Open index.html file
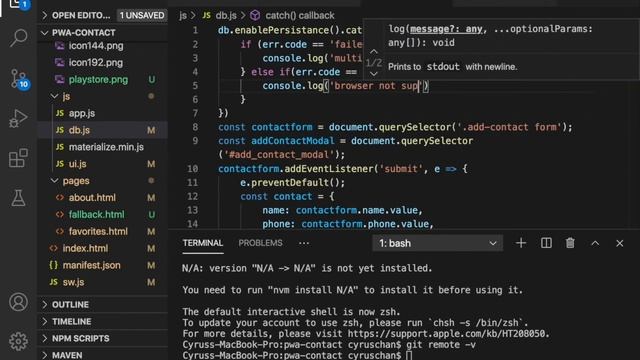 point(85,248)
